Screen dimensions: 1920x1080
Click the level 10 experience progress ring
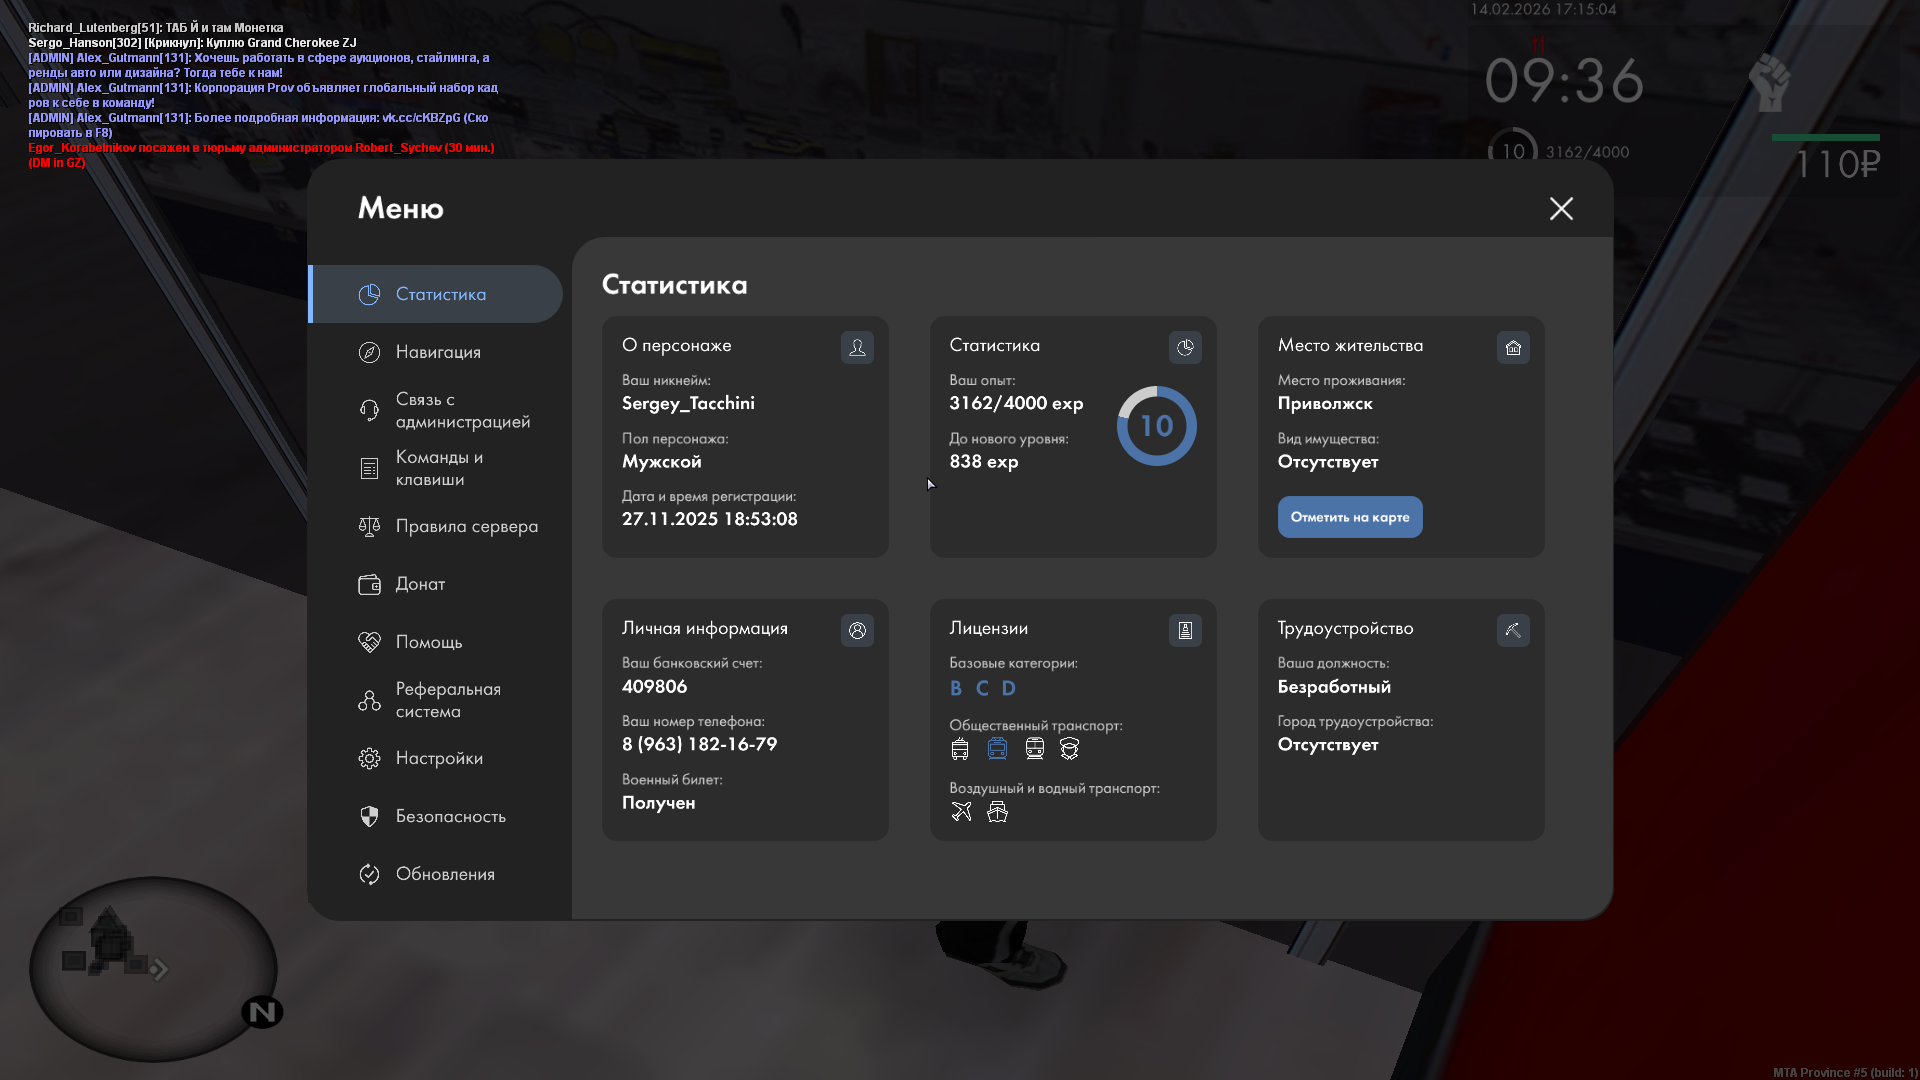(x=1156, y=426)
